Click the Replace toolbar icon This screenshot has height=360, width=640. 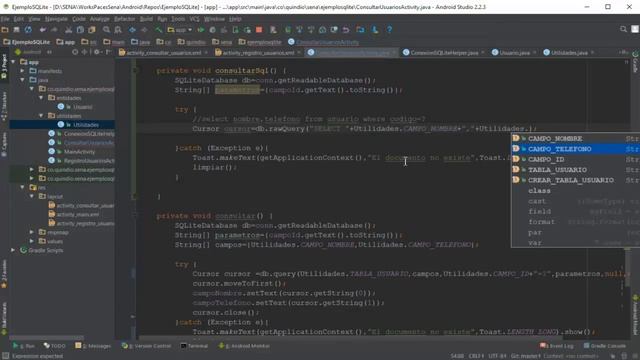pyautogui.click(x=118, y=30)
